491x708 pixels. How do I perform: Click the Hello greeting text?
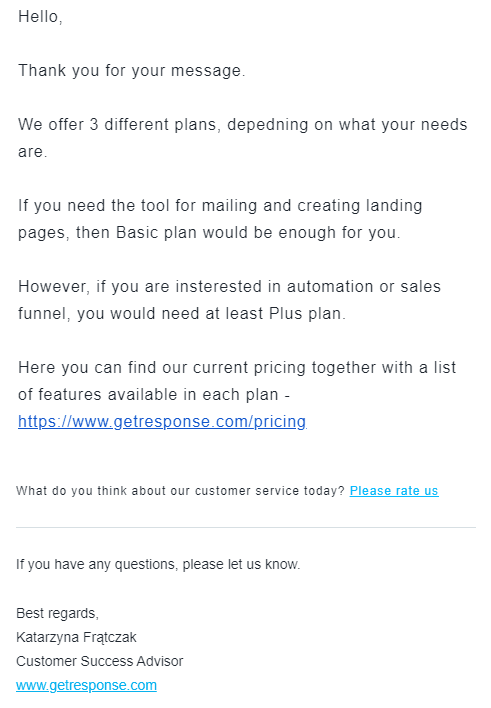(40, 17)
